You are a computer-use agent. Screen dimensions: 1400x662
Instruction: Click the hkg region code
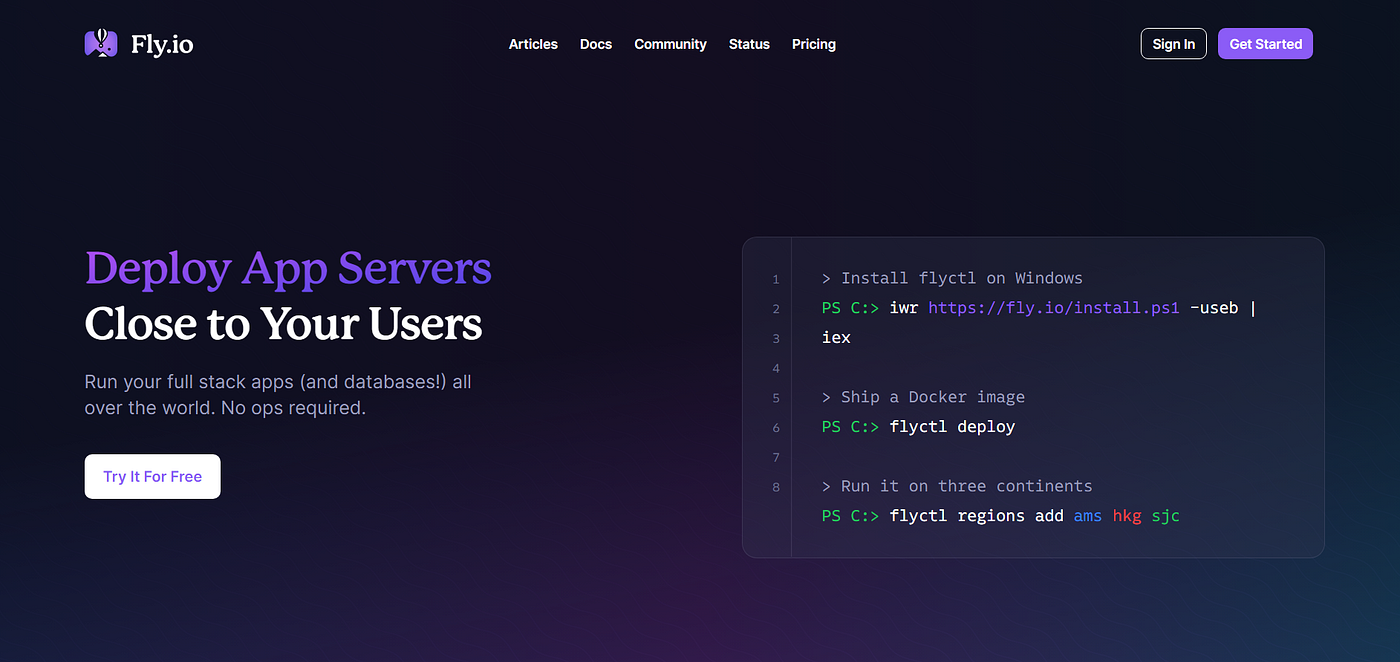click(x=1127, y=516)
